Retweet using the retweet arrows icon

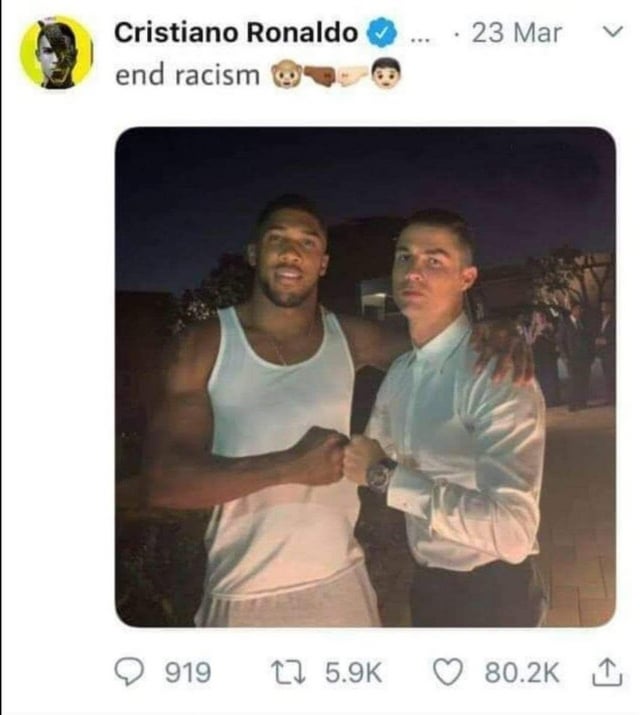point(288,673)
